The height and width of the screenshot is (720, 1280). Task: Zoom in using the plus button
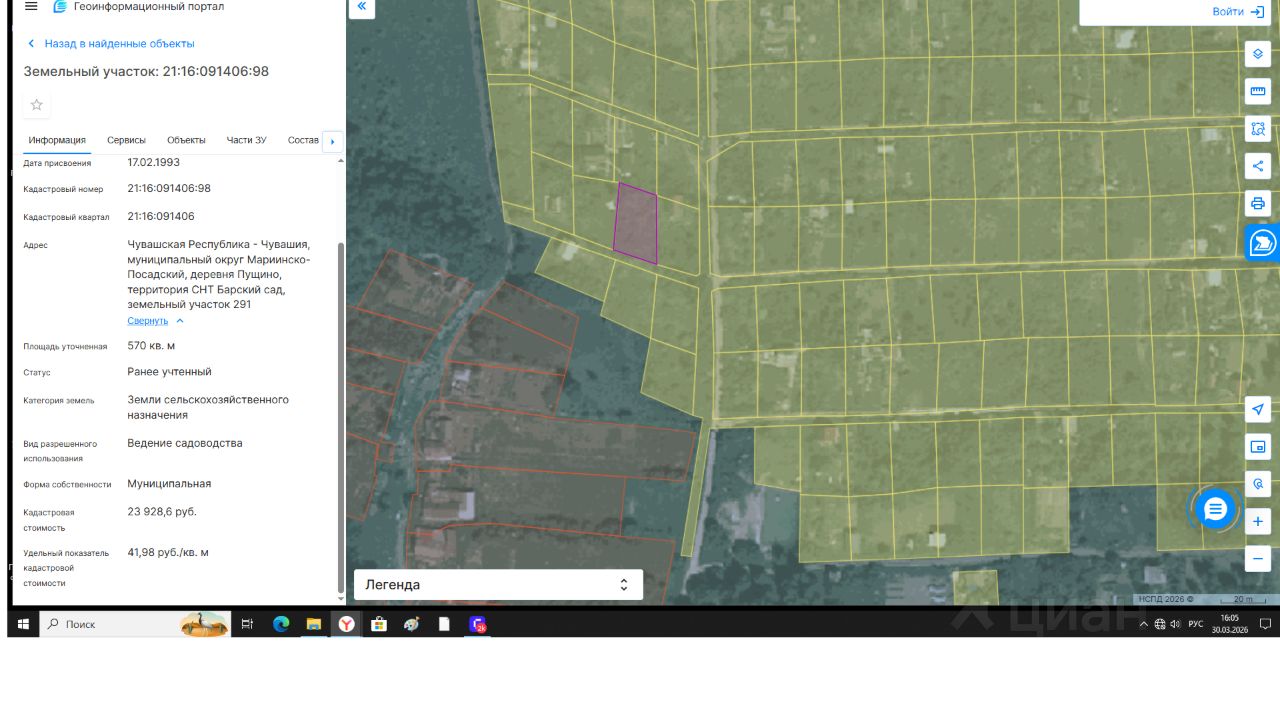1258,521
